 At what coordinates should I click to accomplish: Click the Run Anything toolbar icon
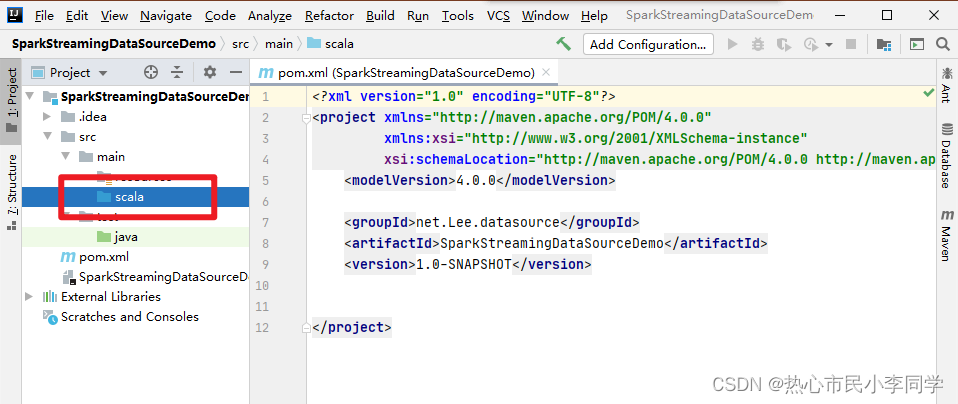pyautogui.click(x=916, y=44)
